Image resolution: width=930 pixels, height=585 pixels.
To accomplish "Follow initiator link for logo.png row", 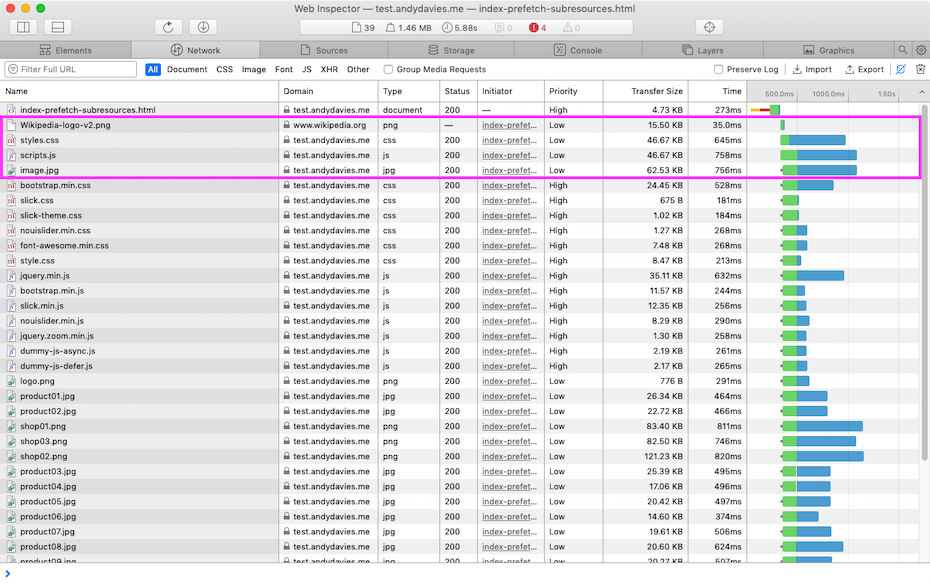I will click(509, 381).
